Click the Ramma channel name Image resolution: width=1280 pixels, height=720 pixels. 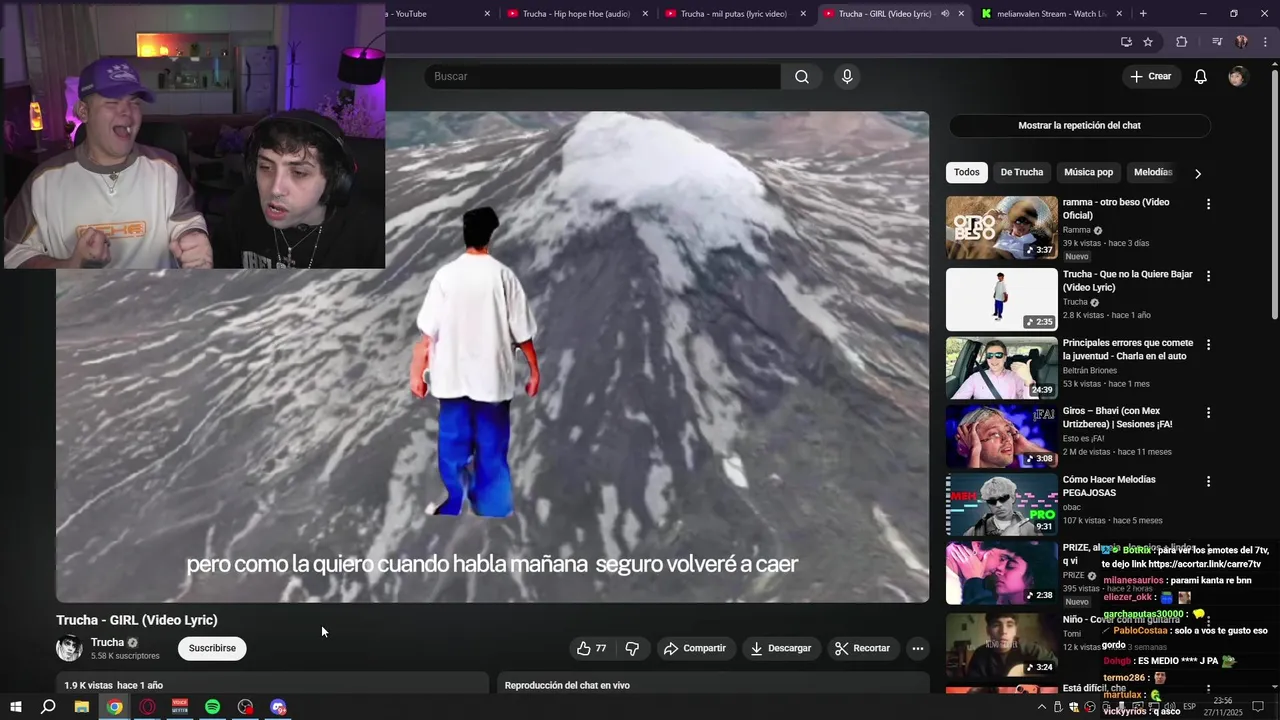coord(1077,230)
